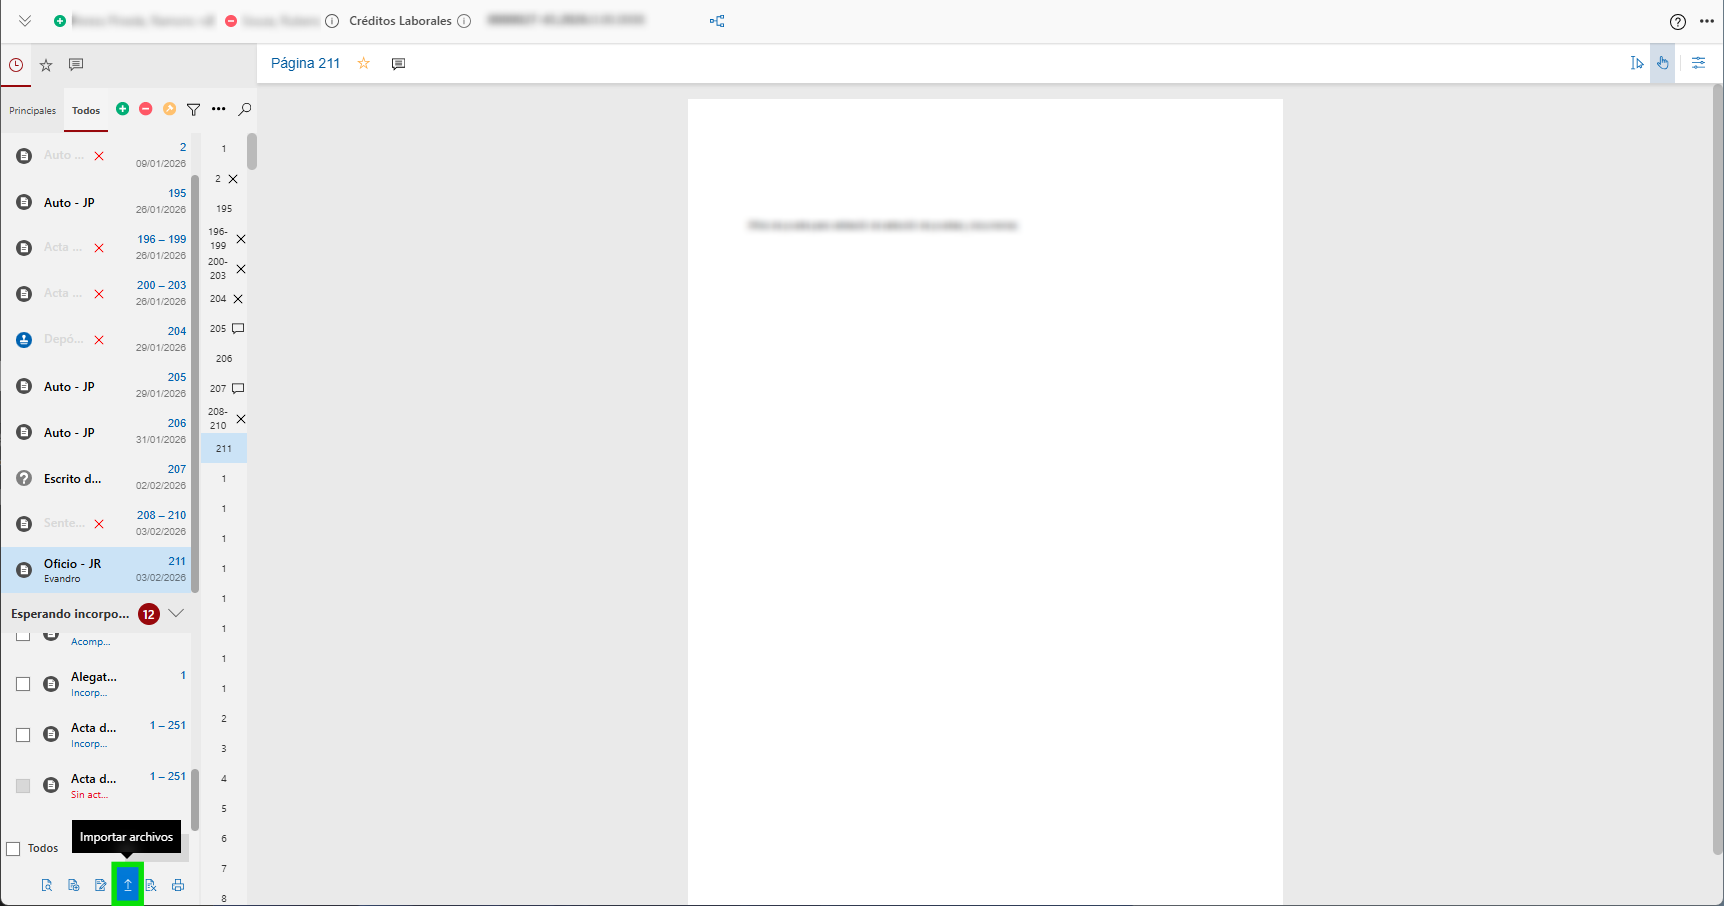Screen dimensions: 1724x906
Task: Tick checkbox for Acta d... marked Incorp...
Action: click(23, 735)
